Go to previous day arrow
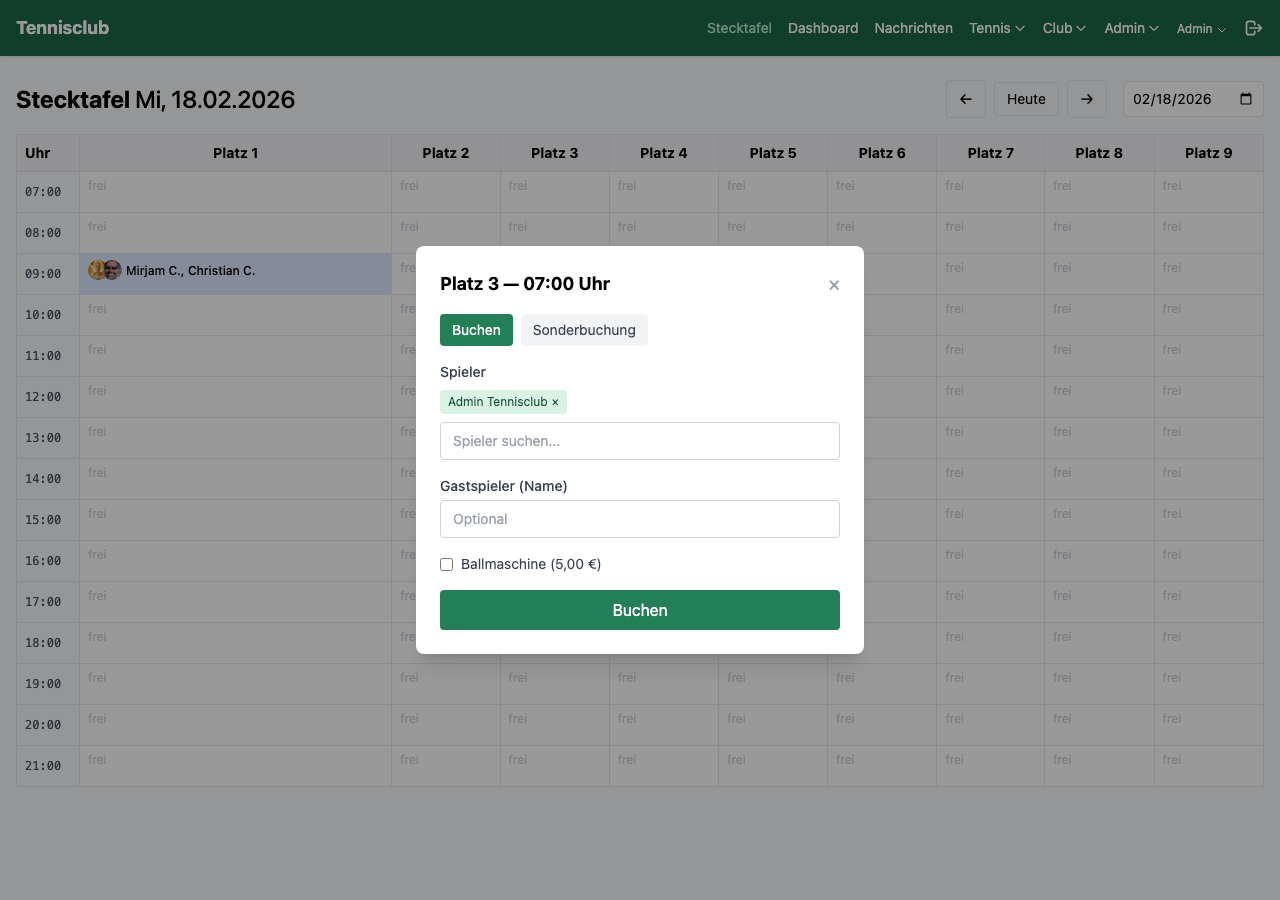 966,99
